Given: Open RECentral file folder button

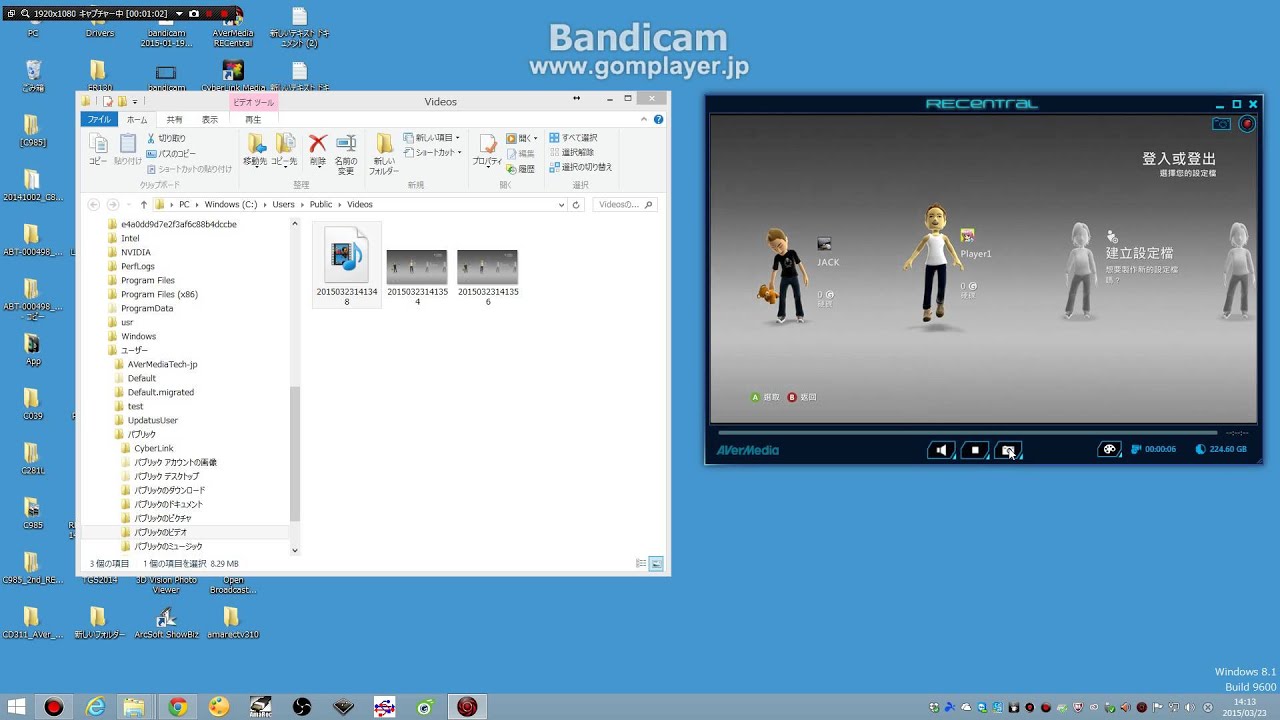Looking at the screenshot, I should 1008,450.
